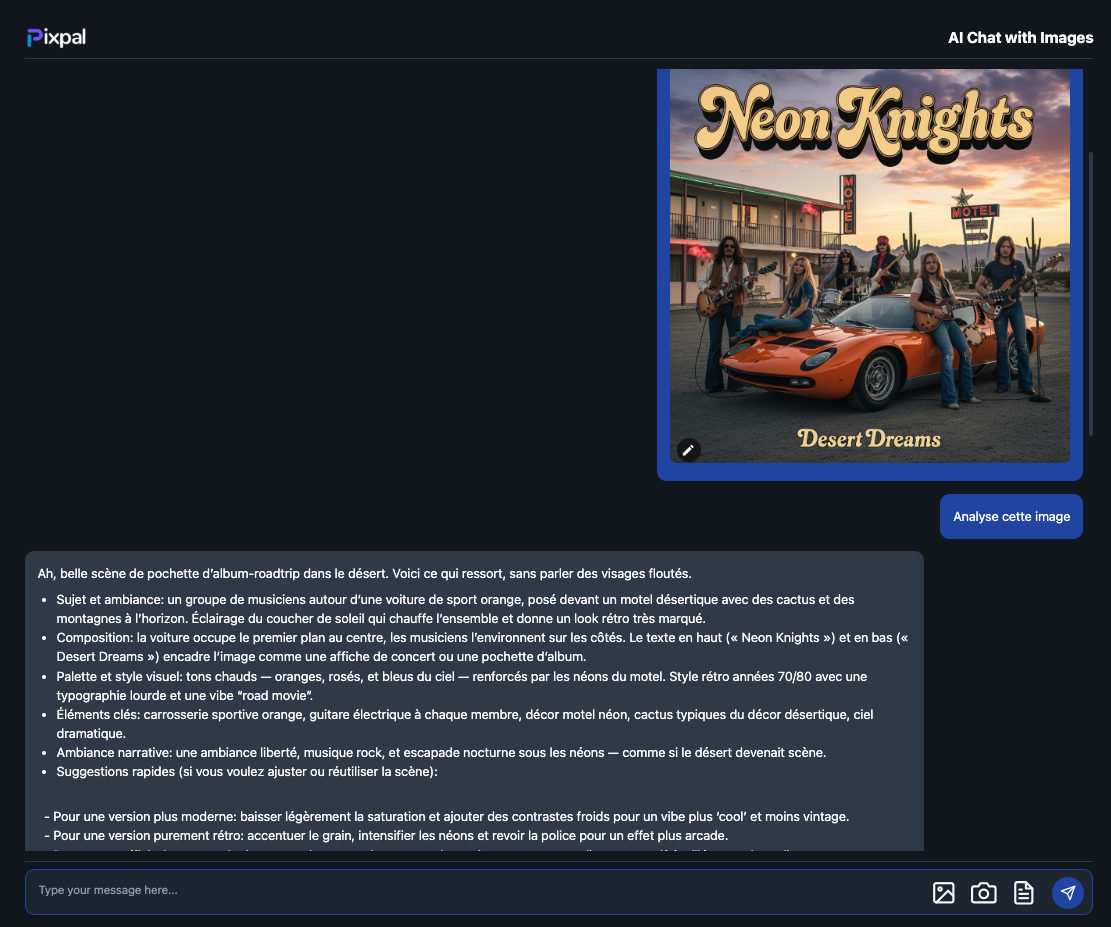Click the "Suggestions rapides" bullet line
This screenshot has height=927, width=1111.
coord(247,772)
